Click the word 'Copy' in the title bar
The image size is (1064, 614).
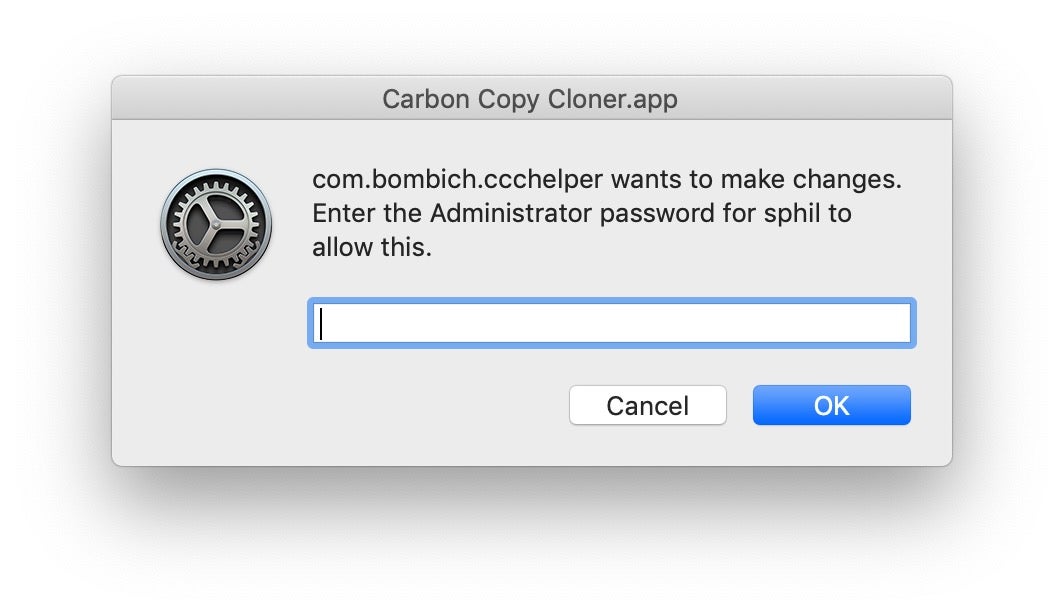coord(511,99)
